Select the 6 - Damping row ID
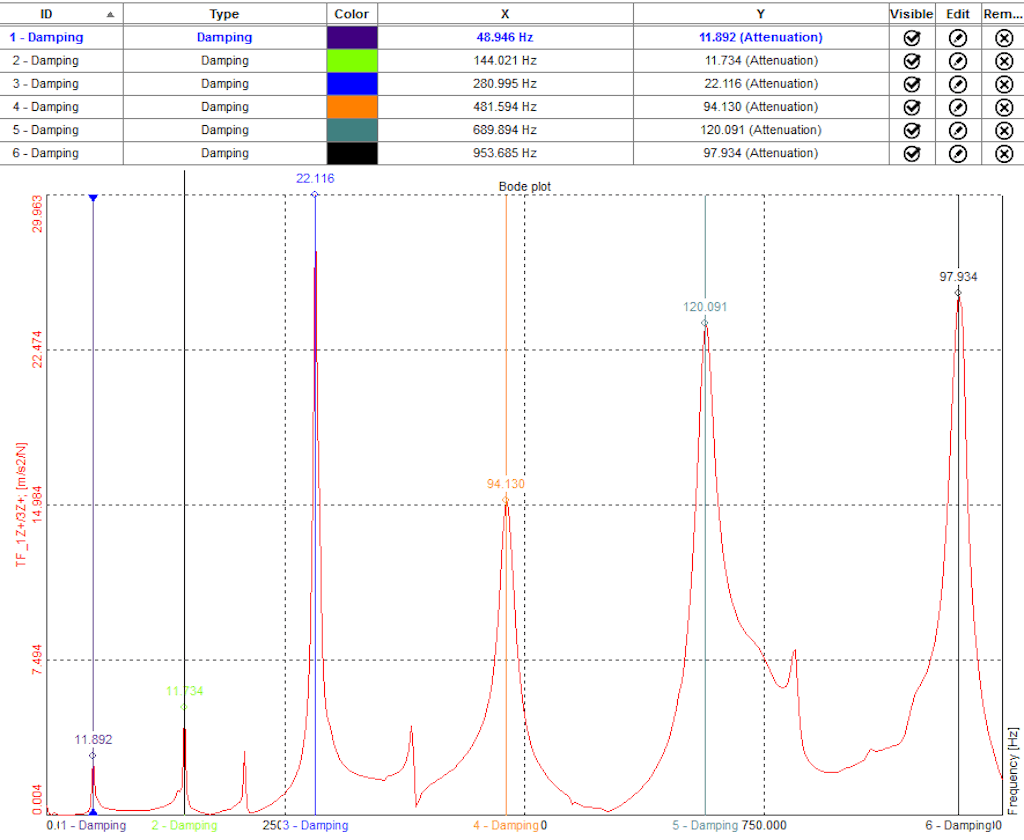The width and height of the screenshot is (1024, 840). coord(46,153)
